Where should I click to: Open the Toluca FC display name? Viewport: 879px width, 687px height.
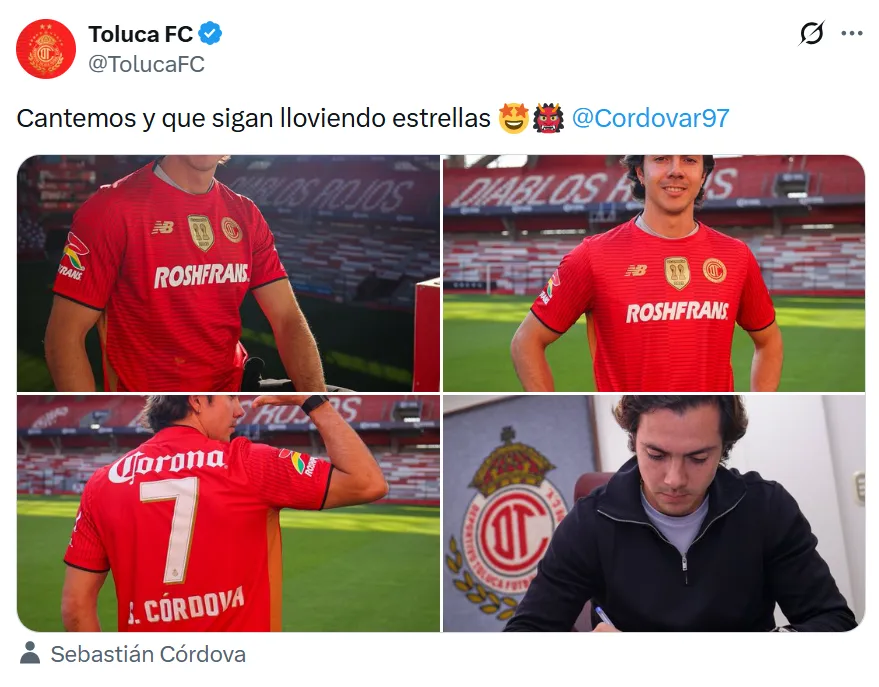(x=141, y=34)
